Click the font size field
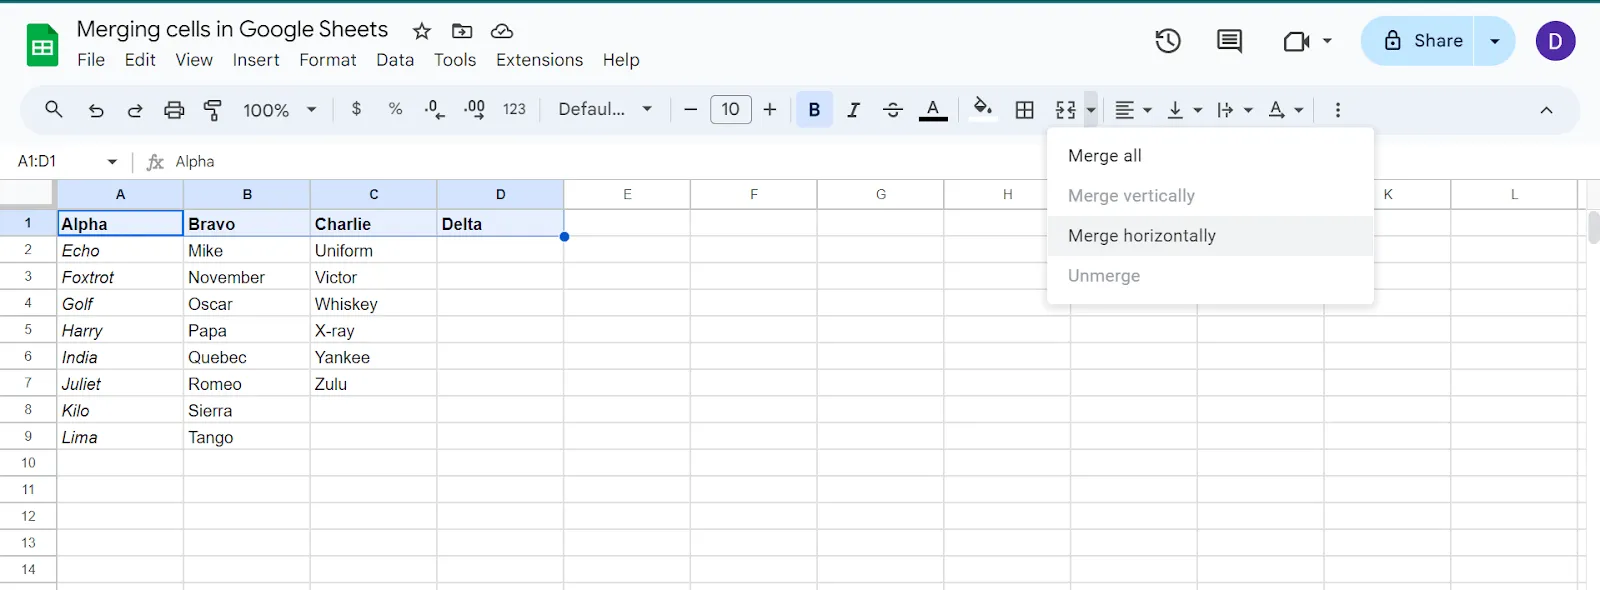Viewport: 1600px width, 590px height. coord(730,109)
